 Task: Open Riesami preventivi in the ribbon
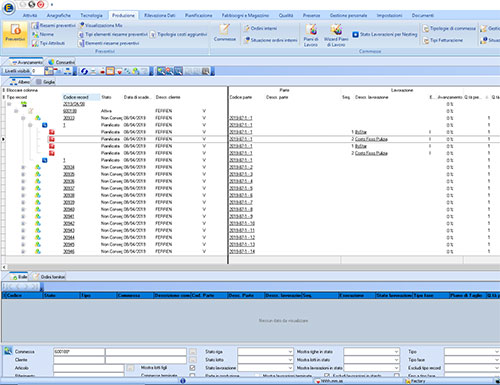[x=54, y=25]
